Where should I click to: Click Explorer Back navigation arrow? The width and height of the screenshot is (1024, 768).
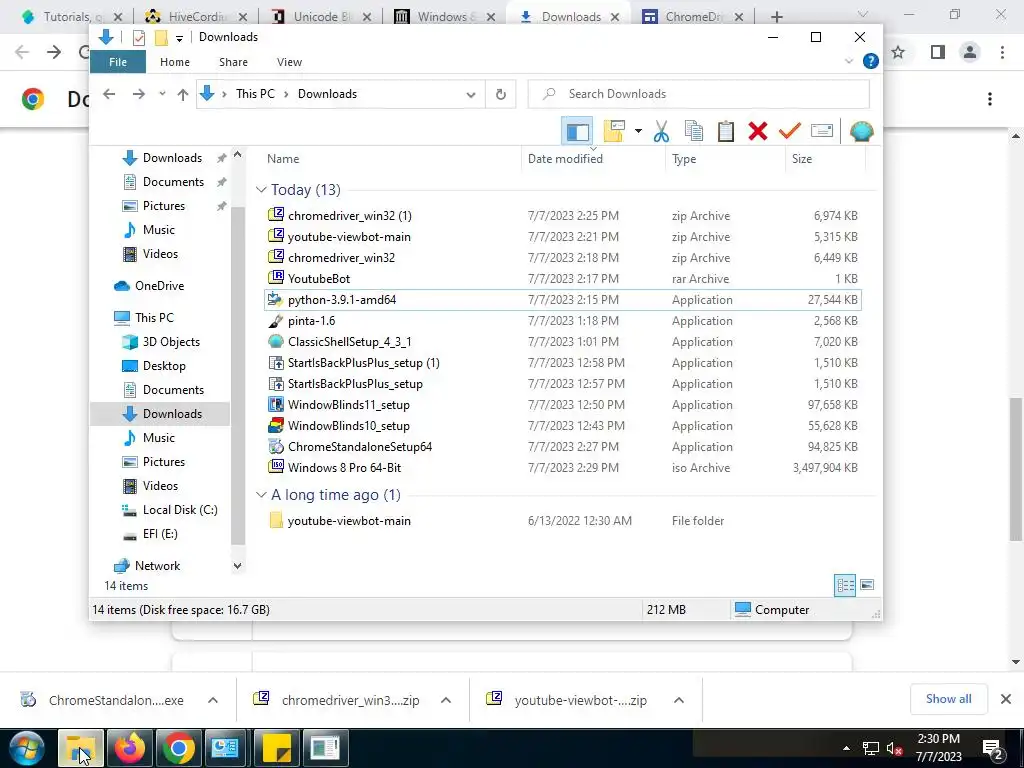(109, 94)
